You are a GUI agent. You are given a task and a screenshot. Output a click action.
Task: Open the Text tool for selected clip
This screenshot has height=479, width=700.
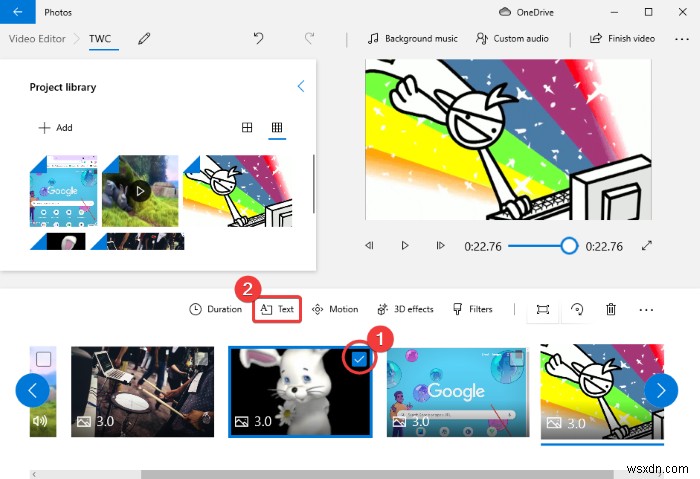point(277,309)
